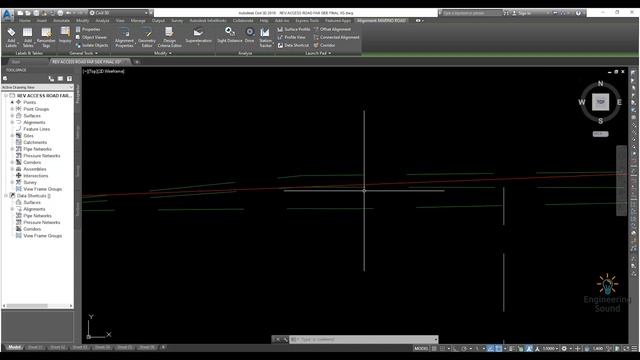Click the TOP face of the ViewCube
The image size is (640, 360).
600,102
